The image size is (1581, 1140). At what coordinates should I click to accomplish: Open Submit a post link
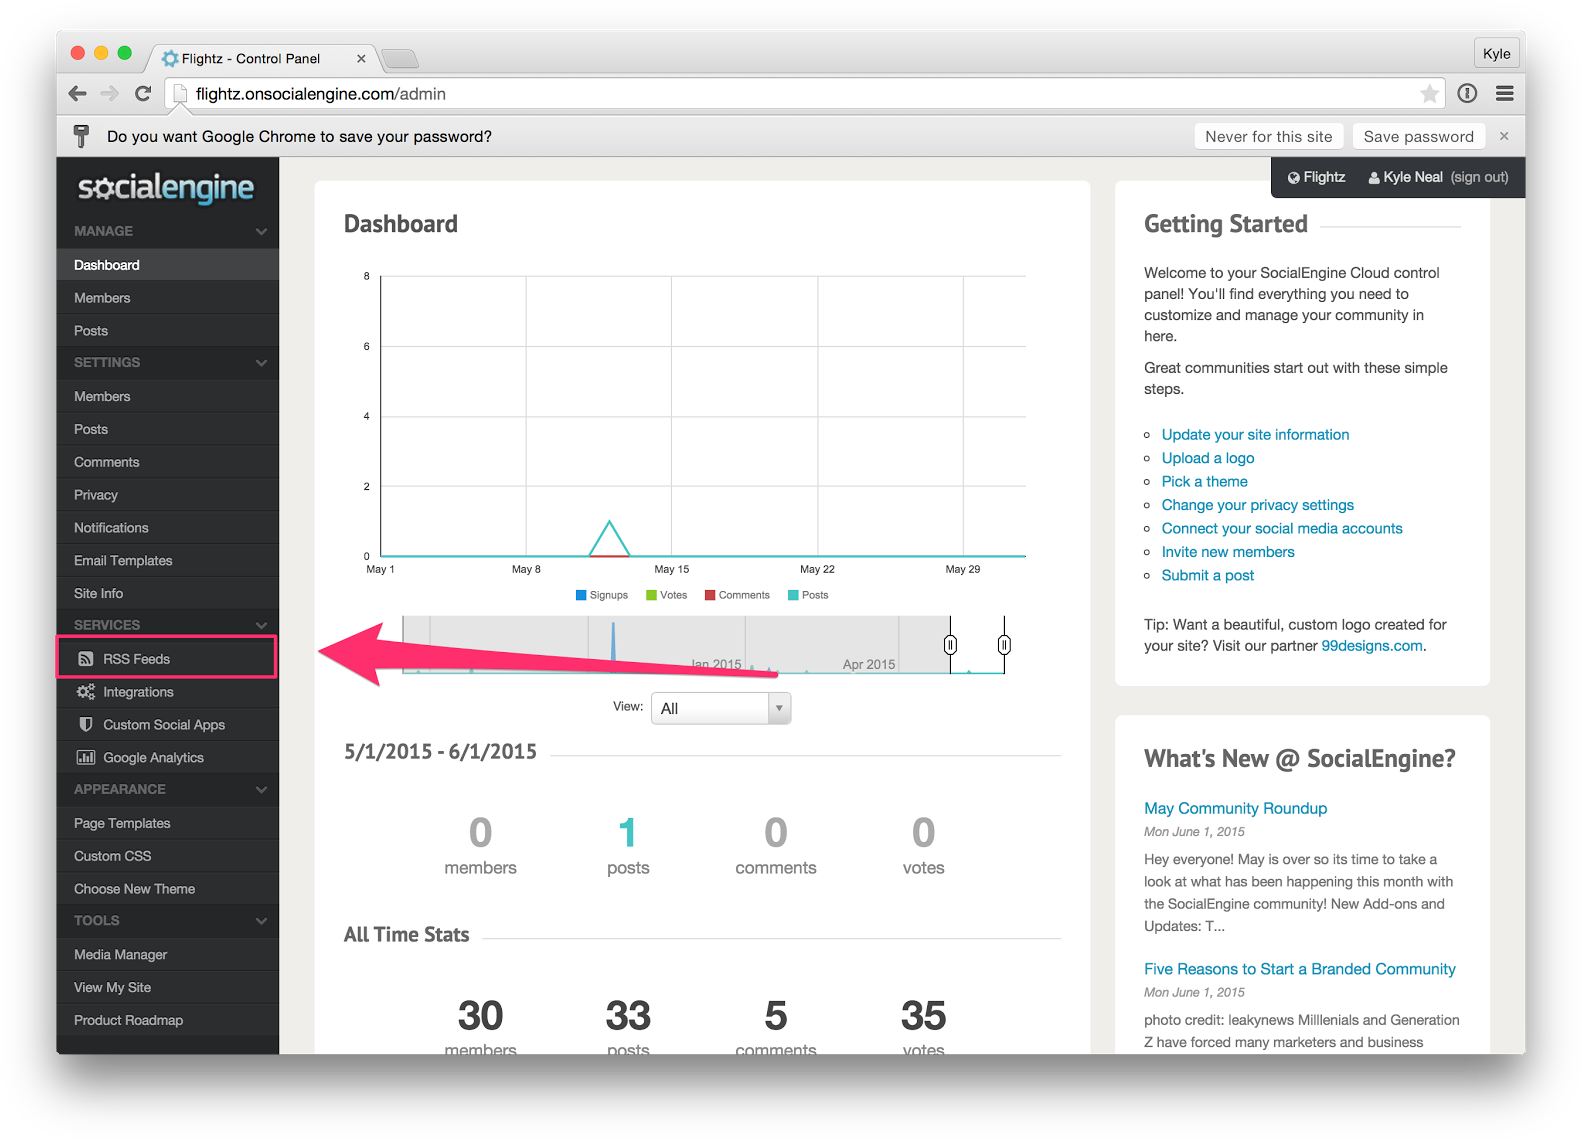coord(1207,575)
